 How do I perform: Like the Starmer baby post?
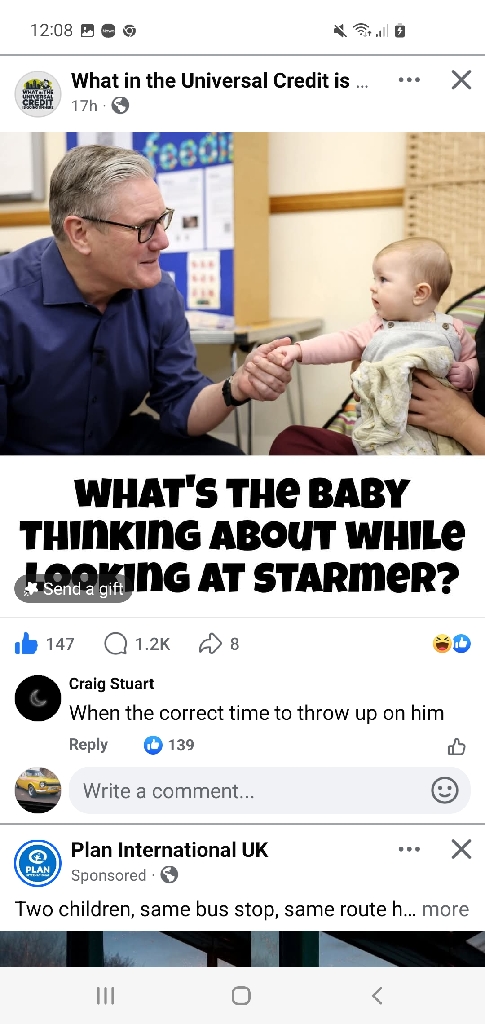pos(27,644)
